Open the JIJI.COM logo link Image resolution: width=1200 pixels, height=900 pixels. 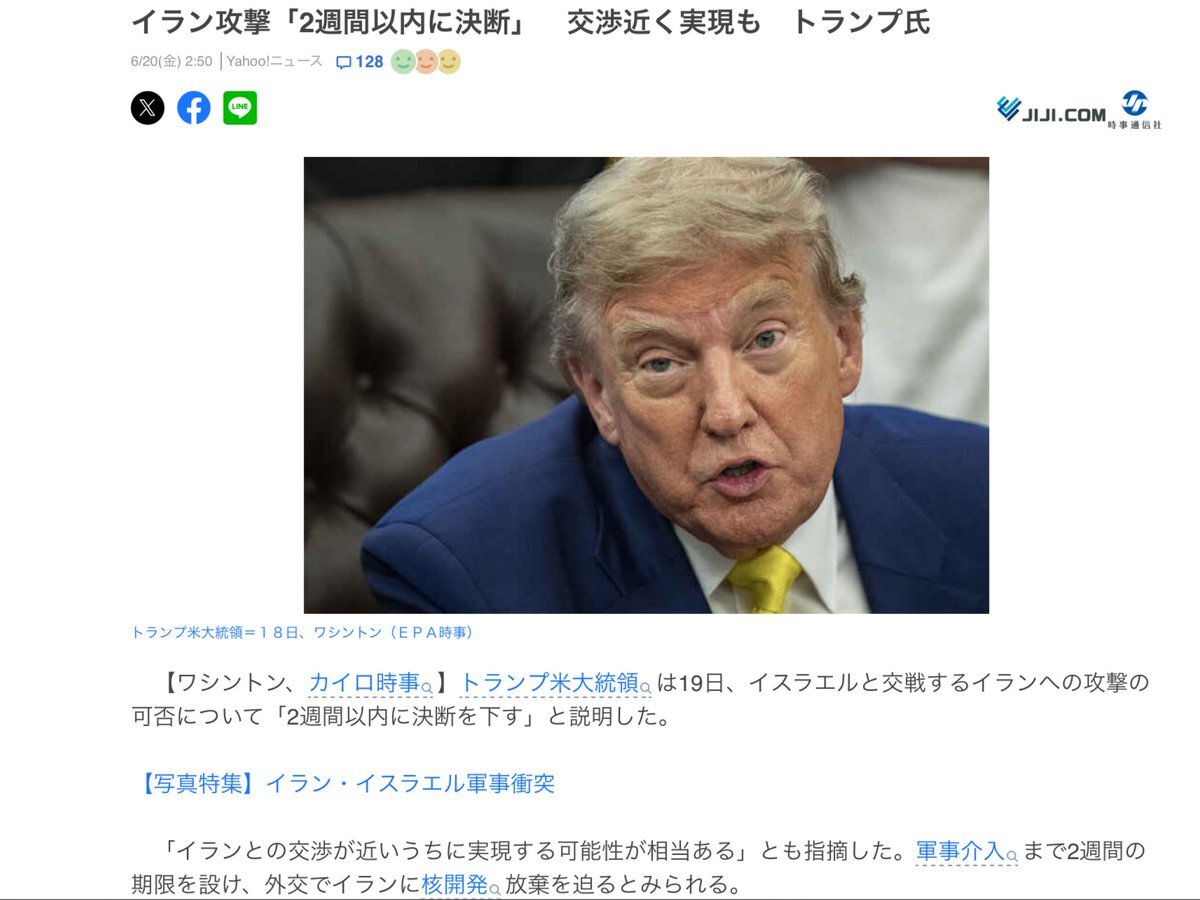1052,110
